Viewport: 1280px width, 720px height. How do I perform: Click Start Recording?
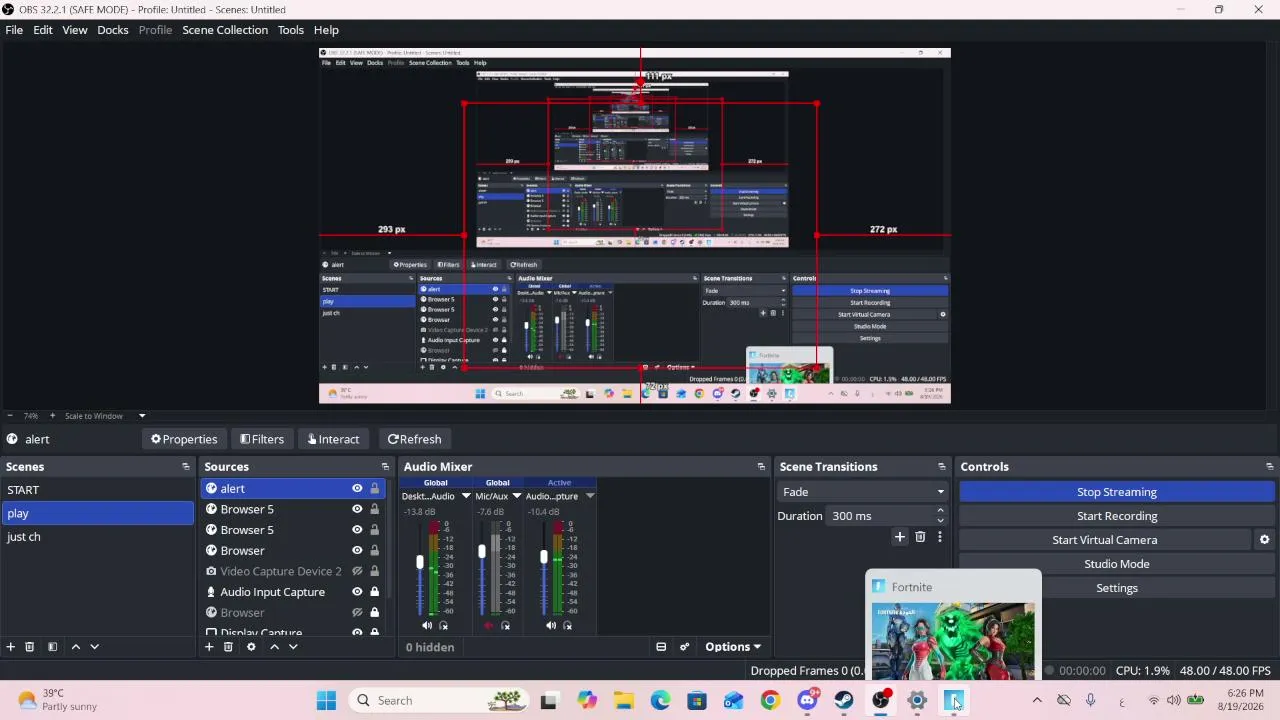(1117, 516)
